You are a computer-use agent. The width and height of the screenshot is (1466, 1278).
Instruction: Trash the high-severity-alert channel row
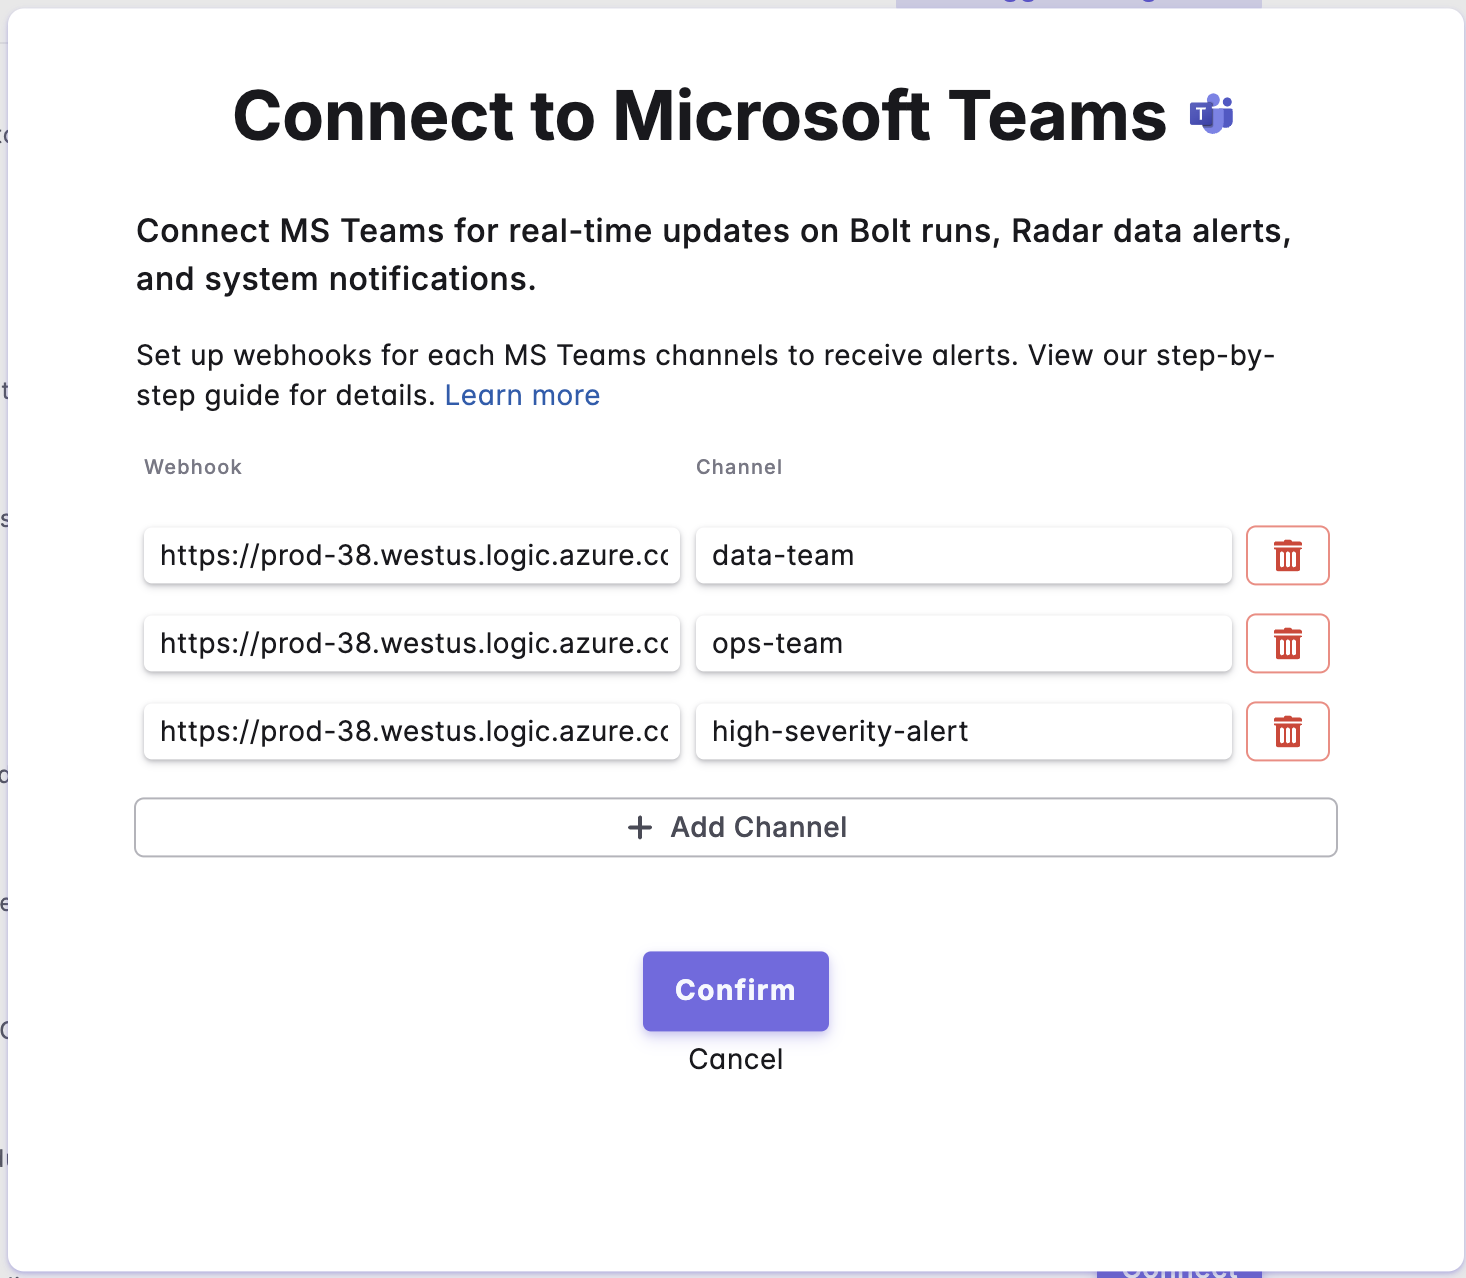[x=1287, y=731]
